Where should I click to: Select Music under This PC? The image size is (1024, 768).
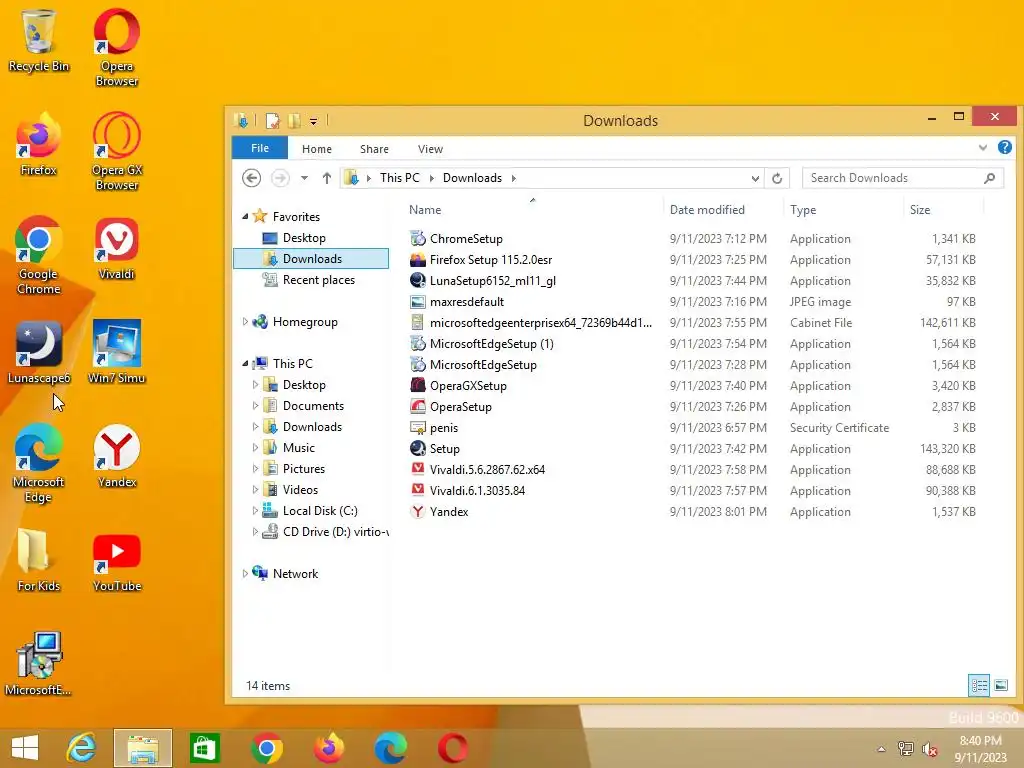(x=298, y=447)
